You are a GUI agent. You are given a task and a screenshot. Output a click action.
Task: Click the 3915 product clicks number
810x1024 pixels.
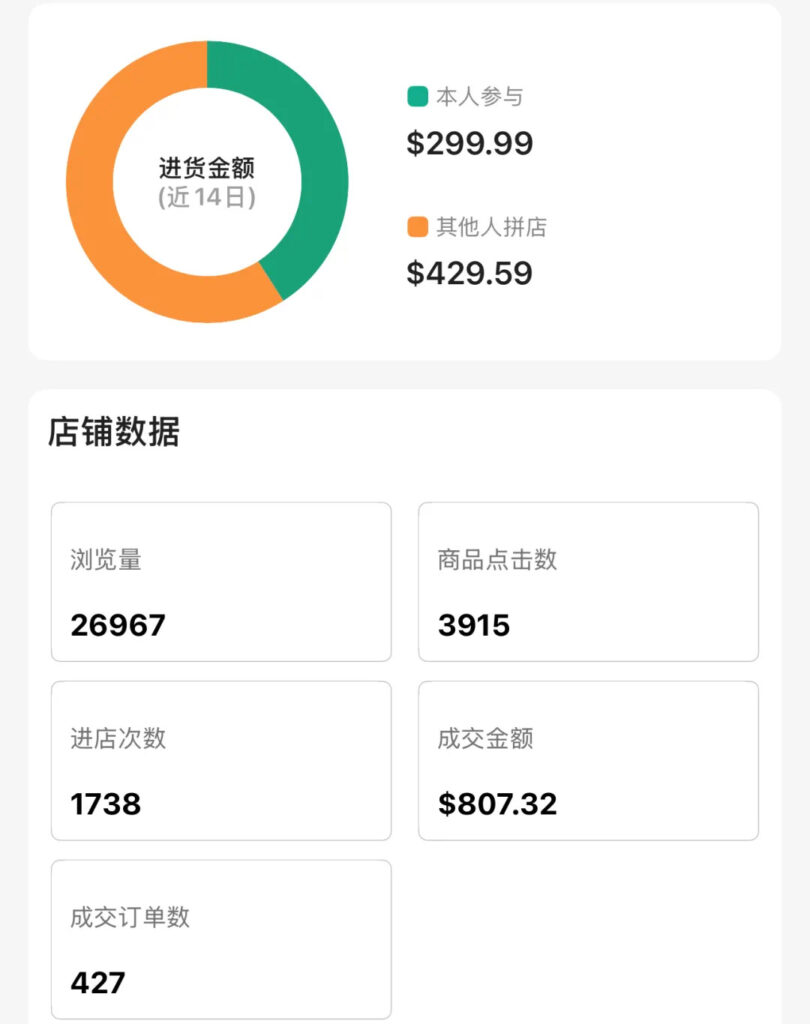[x=474, y=626]
